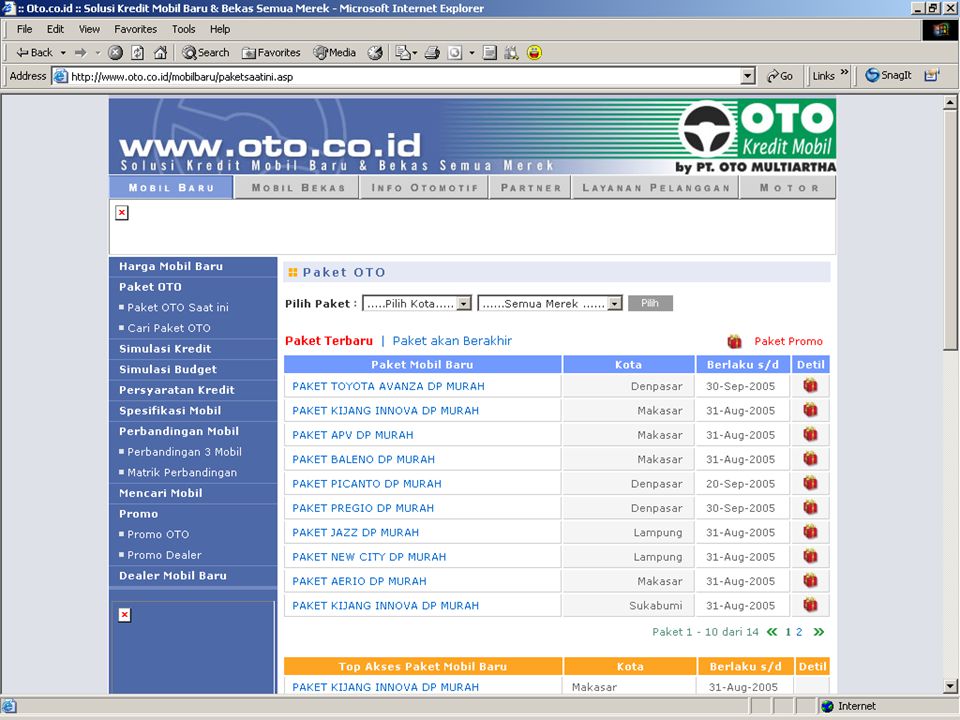Image resolution: width=960 pixels, height=720 pixels.
Task: Open PAKET PICANTO DP MURAH link
Action: click(367, 484)
